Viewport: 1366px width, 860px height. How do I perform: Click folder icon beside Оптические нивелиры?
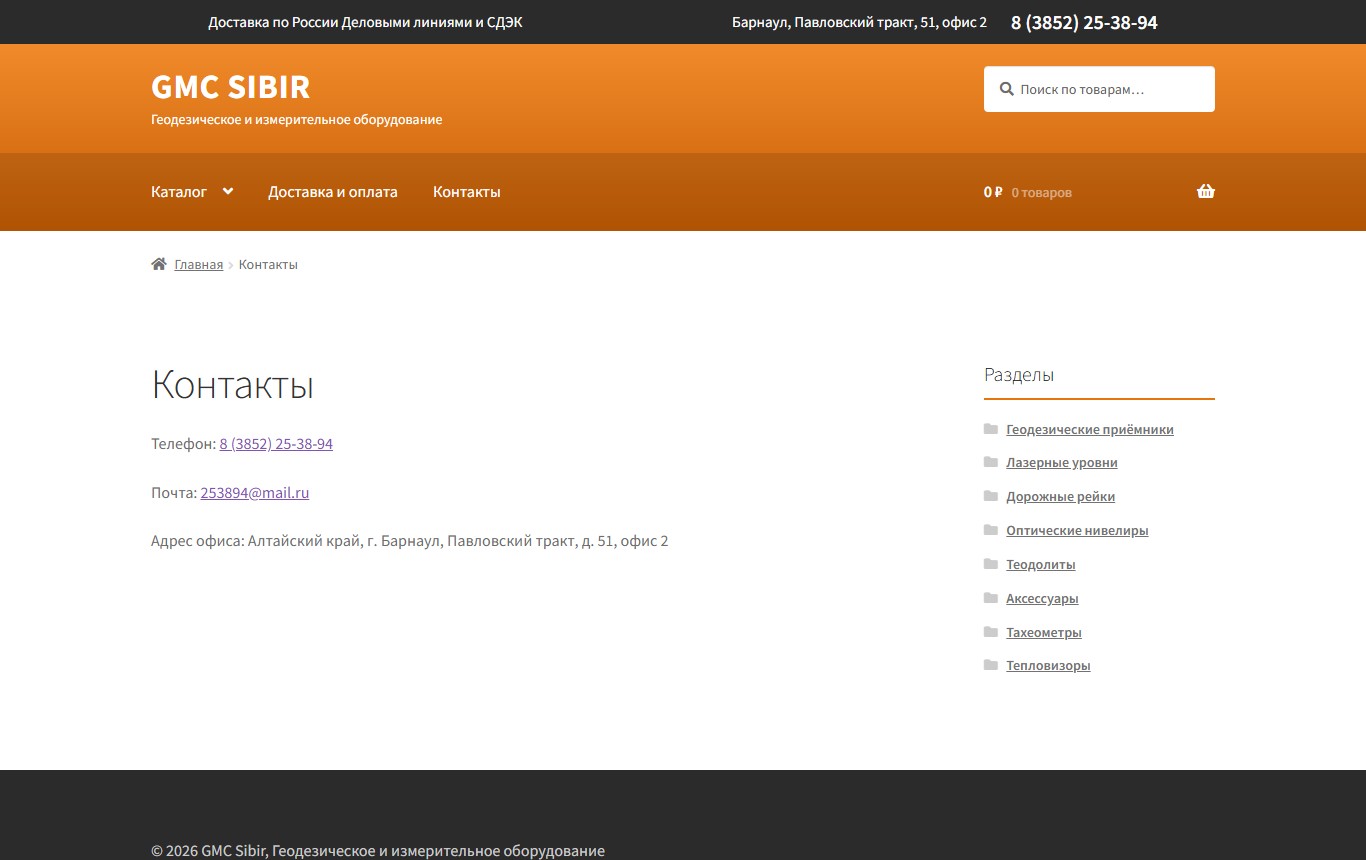coord(991,530)
